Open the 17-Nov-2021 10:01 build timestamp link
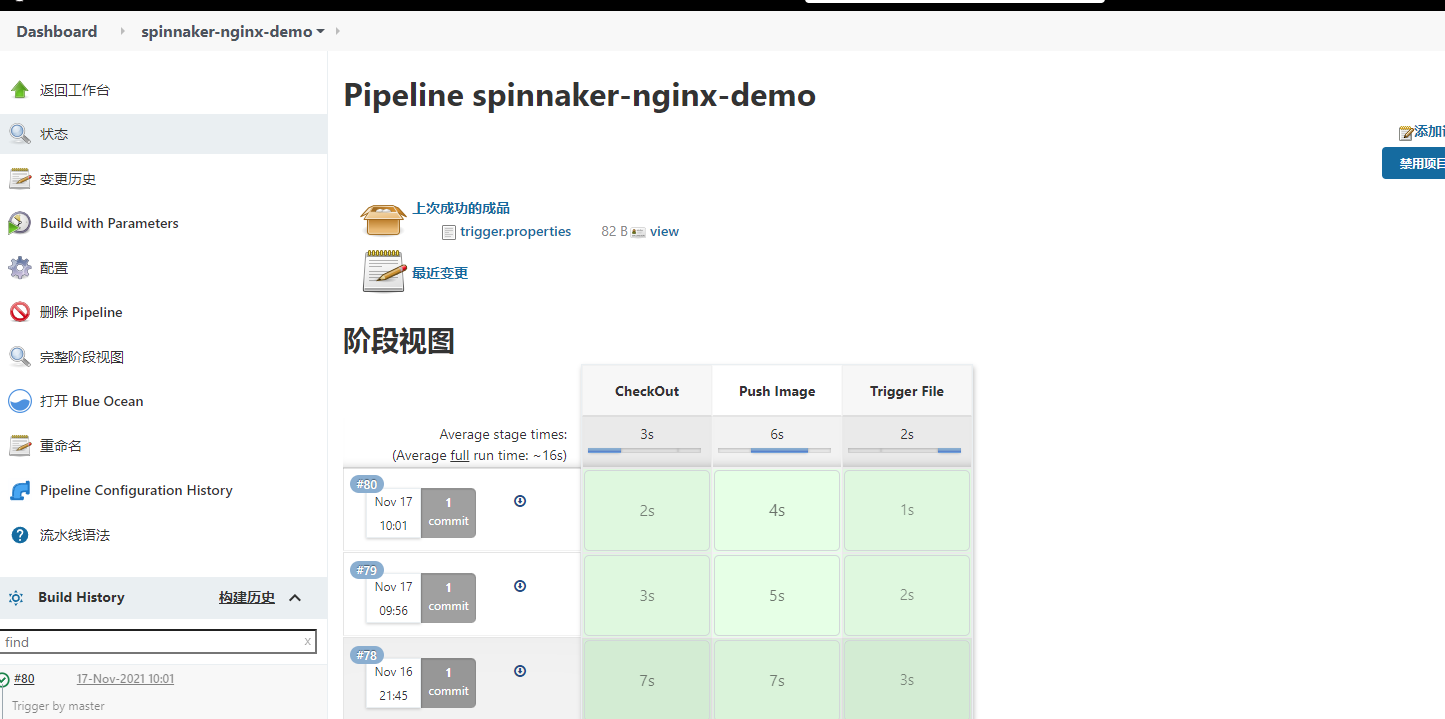1445x719 pixels. [125, 679]
